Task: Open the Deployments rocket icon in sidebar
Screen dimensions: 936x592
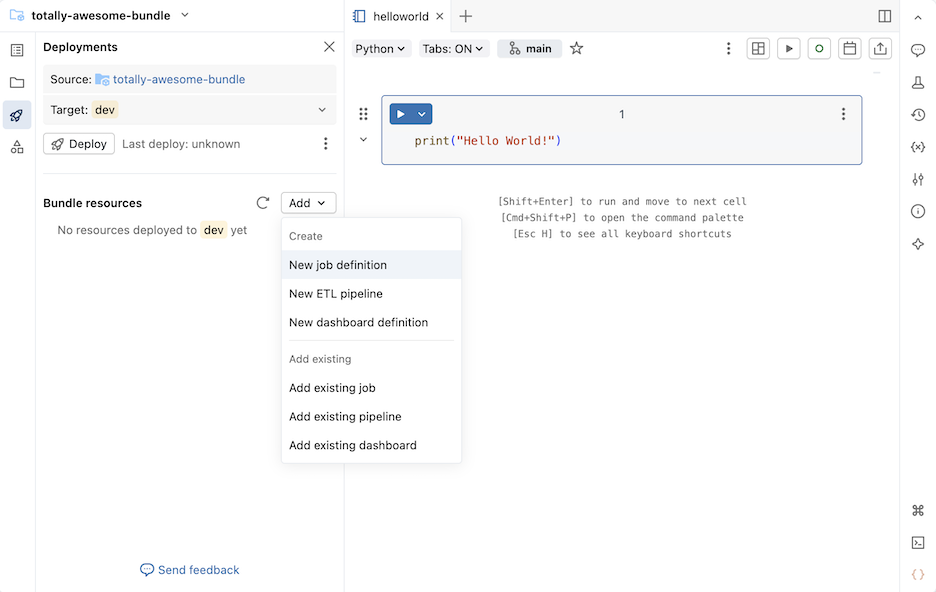Action: tap(17, 115)
